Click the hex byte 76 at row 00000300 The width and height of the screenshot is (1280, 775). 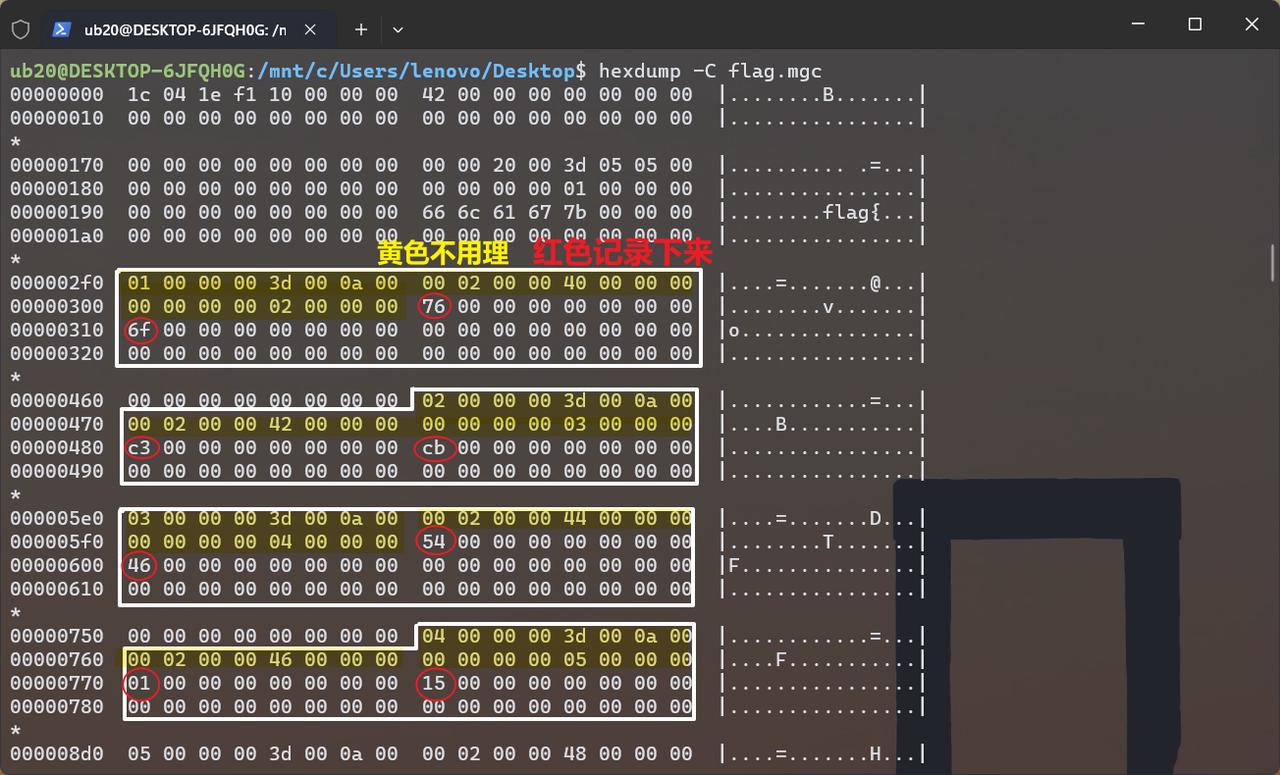pos(434,306)
